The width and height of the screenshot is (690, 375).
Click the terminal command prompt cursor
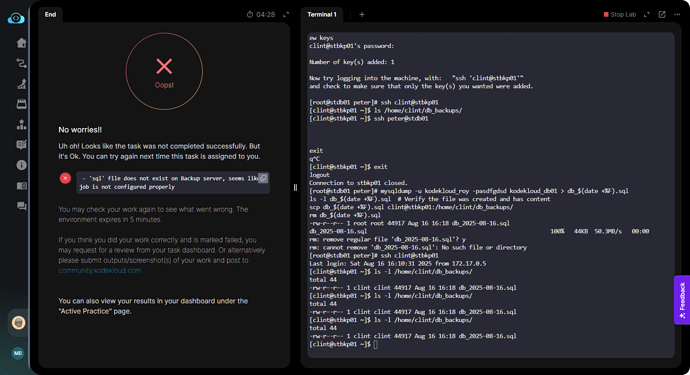click(x=375, y=344)
